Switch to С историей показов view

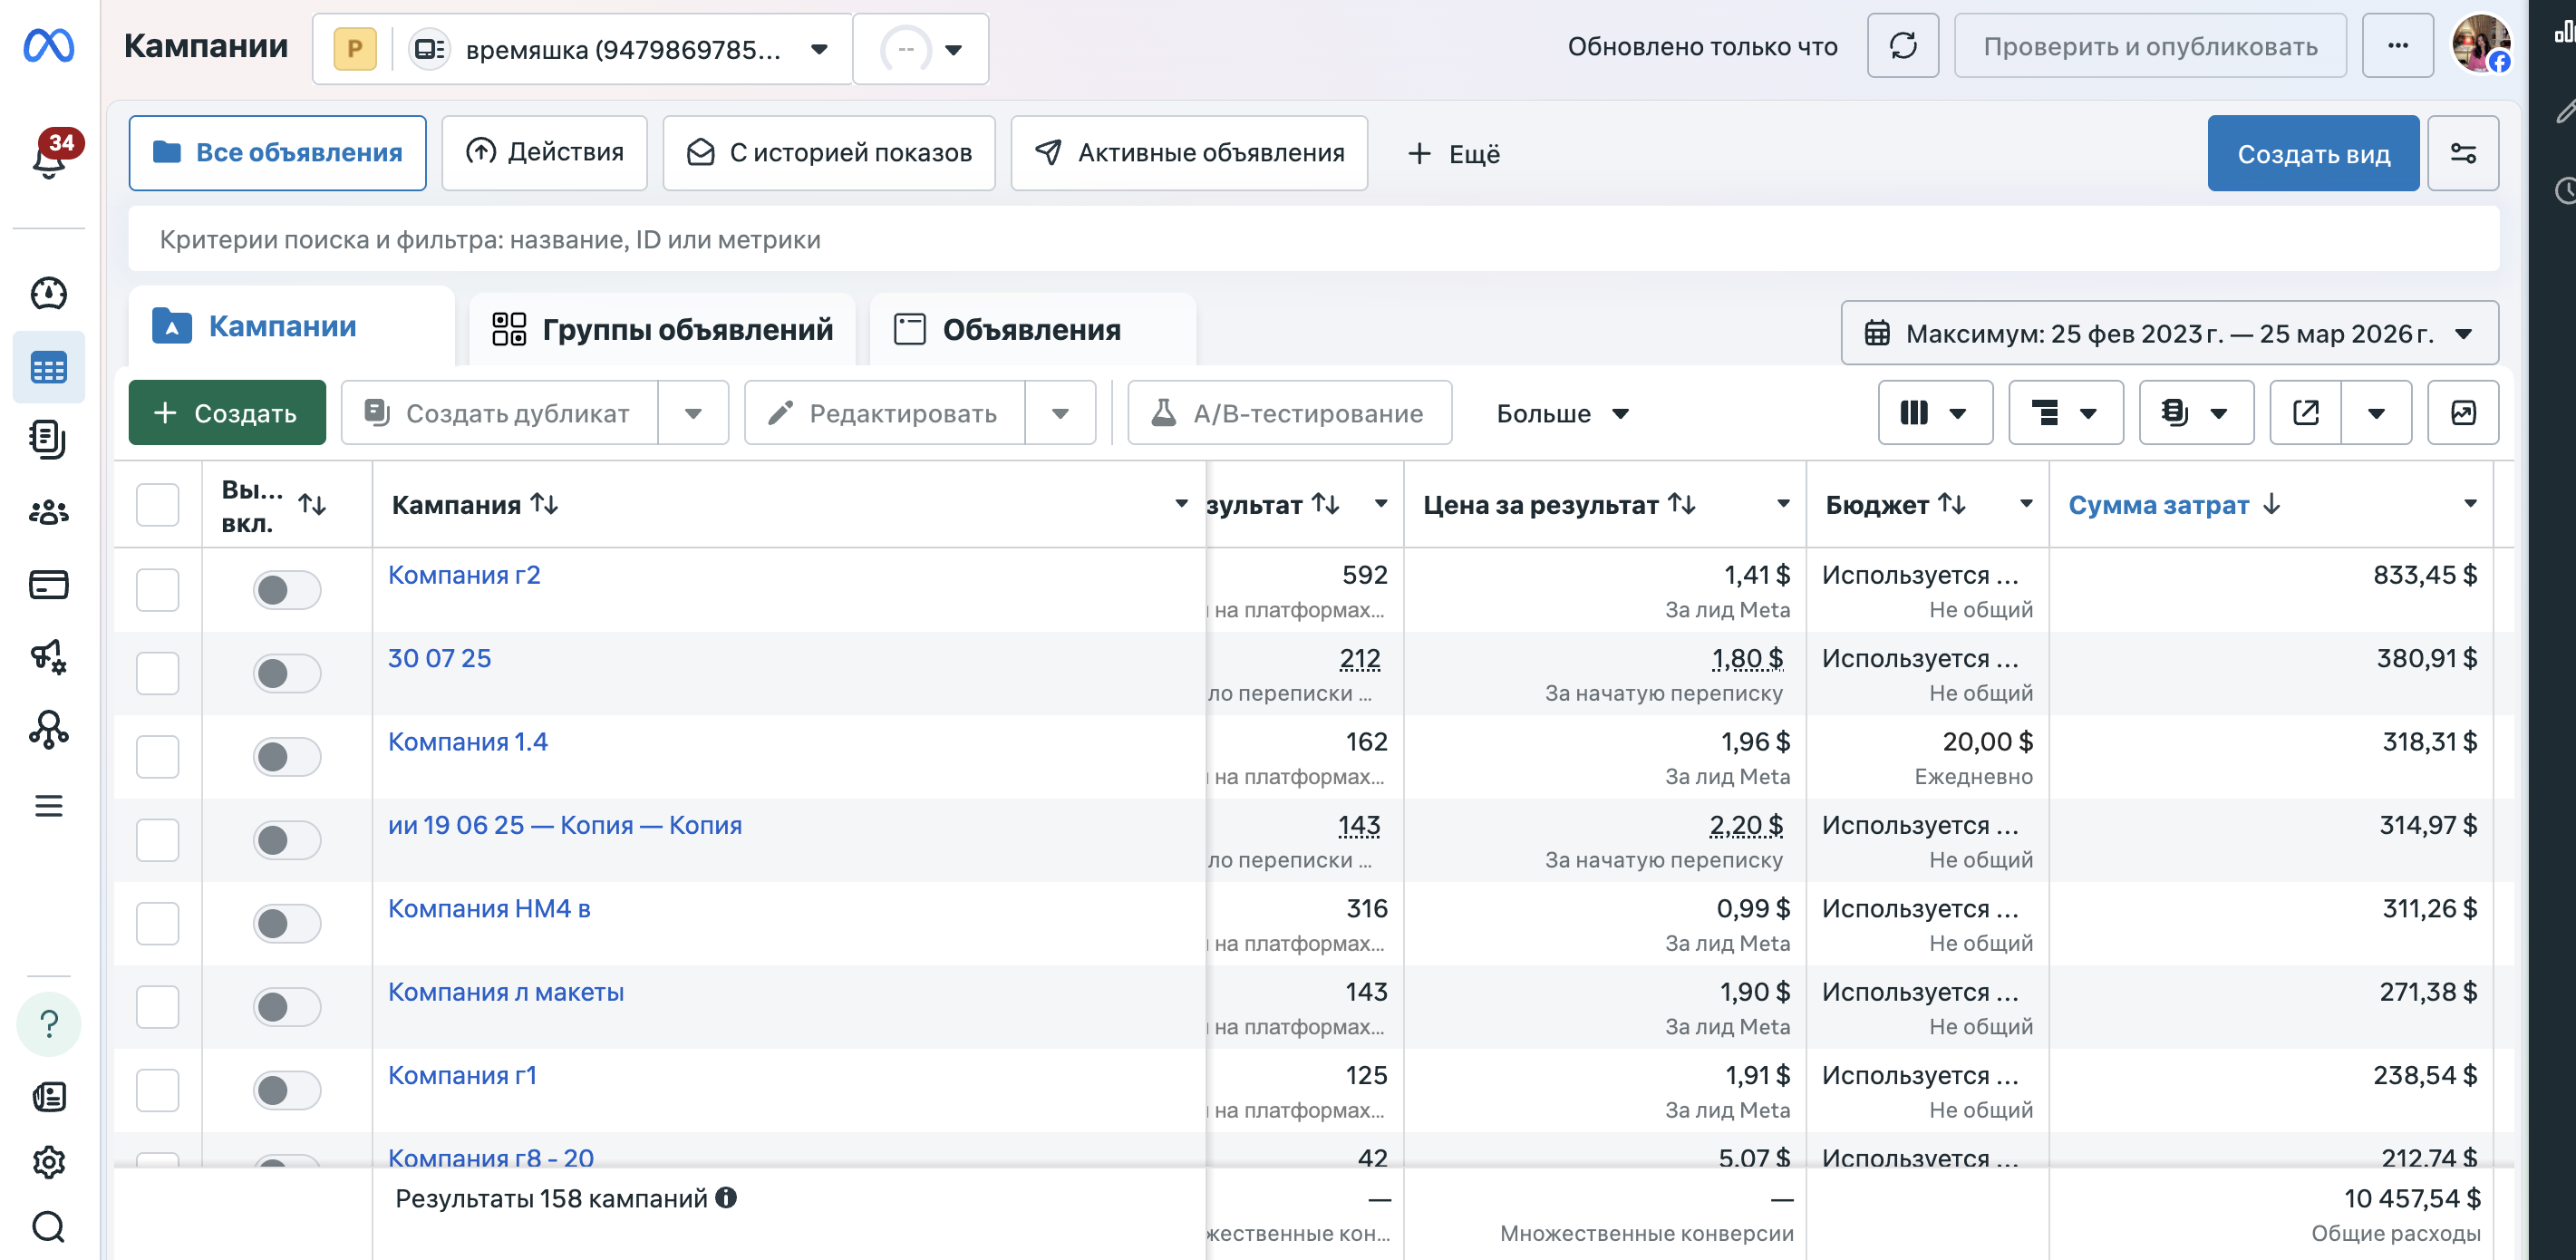coord(829,153)
